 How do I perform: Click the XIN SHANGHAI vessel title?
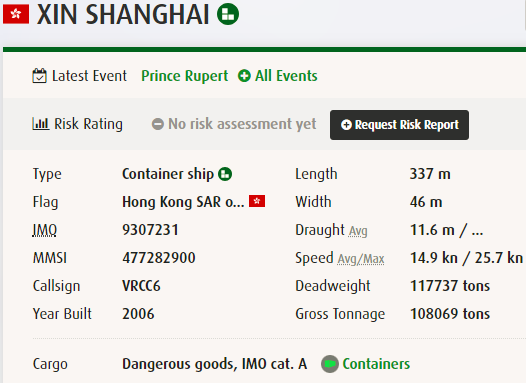coord(123,15)
